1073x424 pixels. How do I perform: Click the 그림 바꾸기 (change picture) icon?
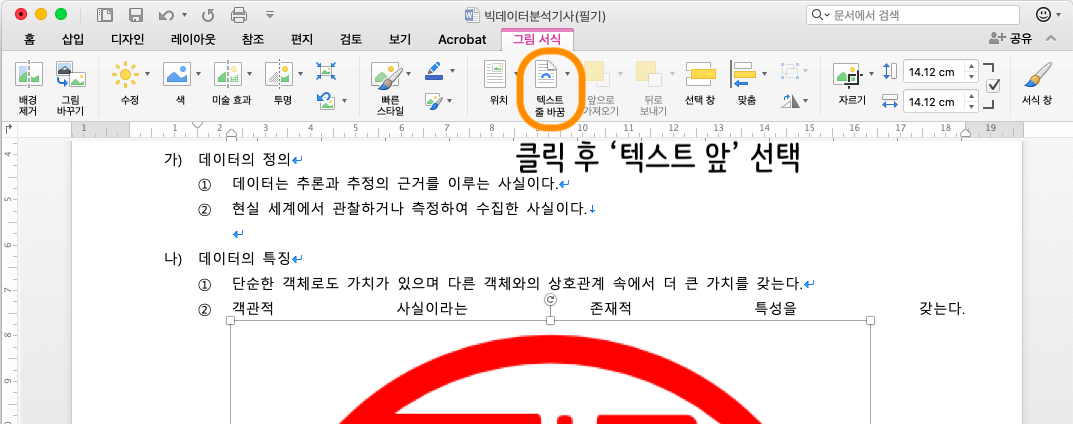71,75
